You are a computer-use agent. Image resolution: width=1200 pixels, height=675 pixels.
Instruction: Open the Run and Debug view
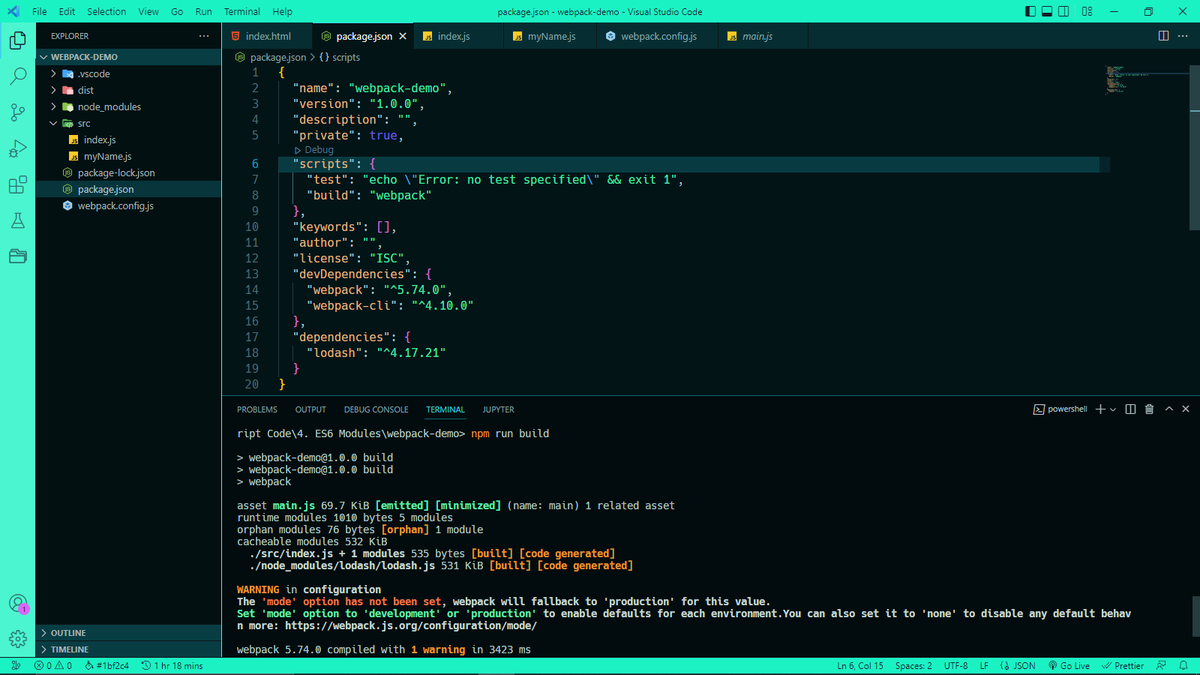pos(17,148)
